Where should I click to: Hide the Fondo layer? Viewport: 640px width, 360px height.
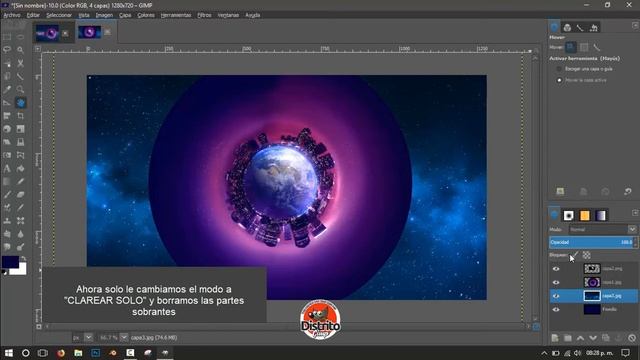(x=556, y=309)
